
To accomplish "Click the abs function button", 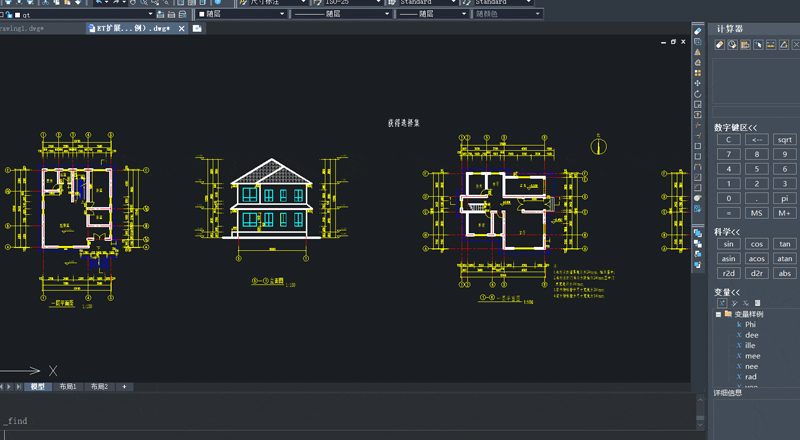I will click(785, 274).
